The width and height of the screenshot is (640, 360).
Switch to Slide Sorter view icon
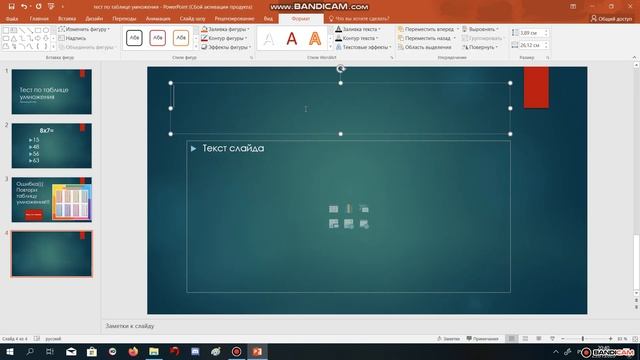(525, 339)
